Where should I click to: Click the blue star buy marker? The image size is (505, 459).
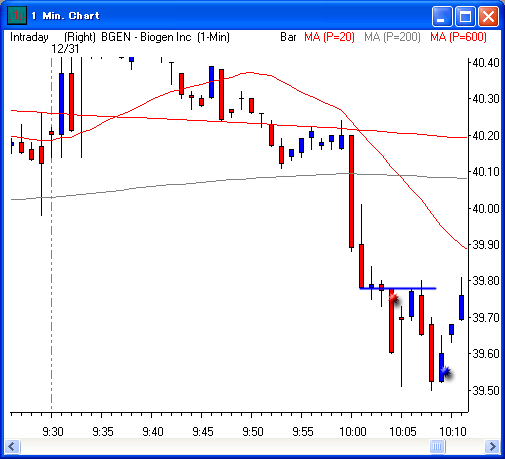click(446, 371)
